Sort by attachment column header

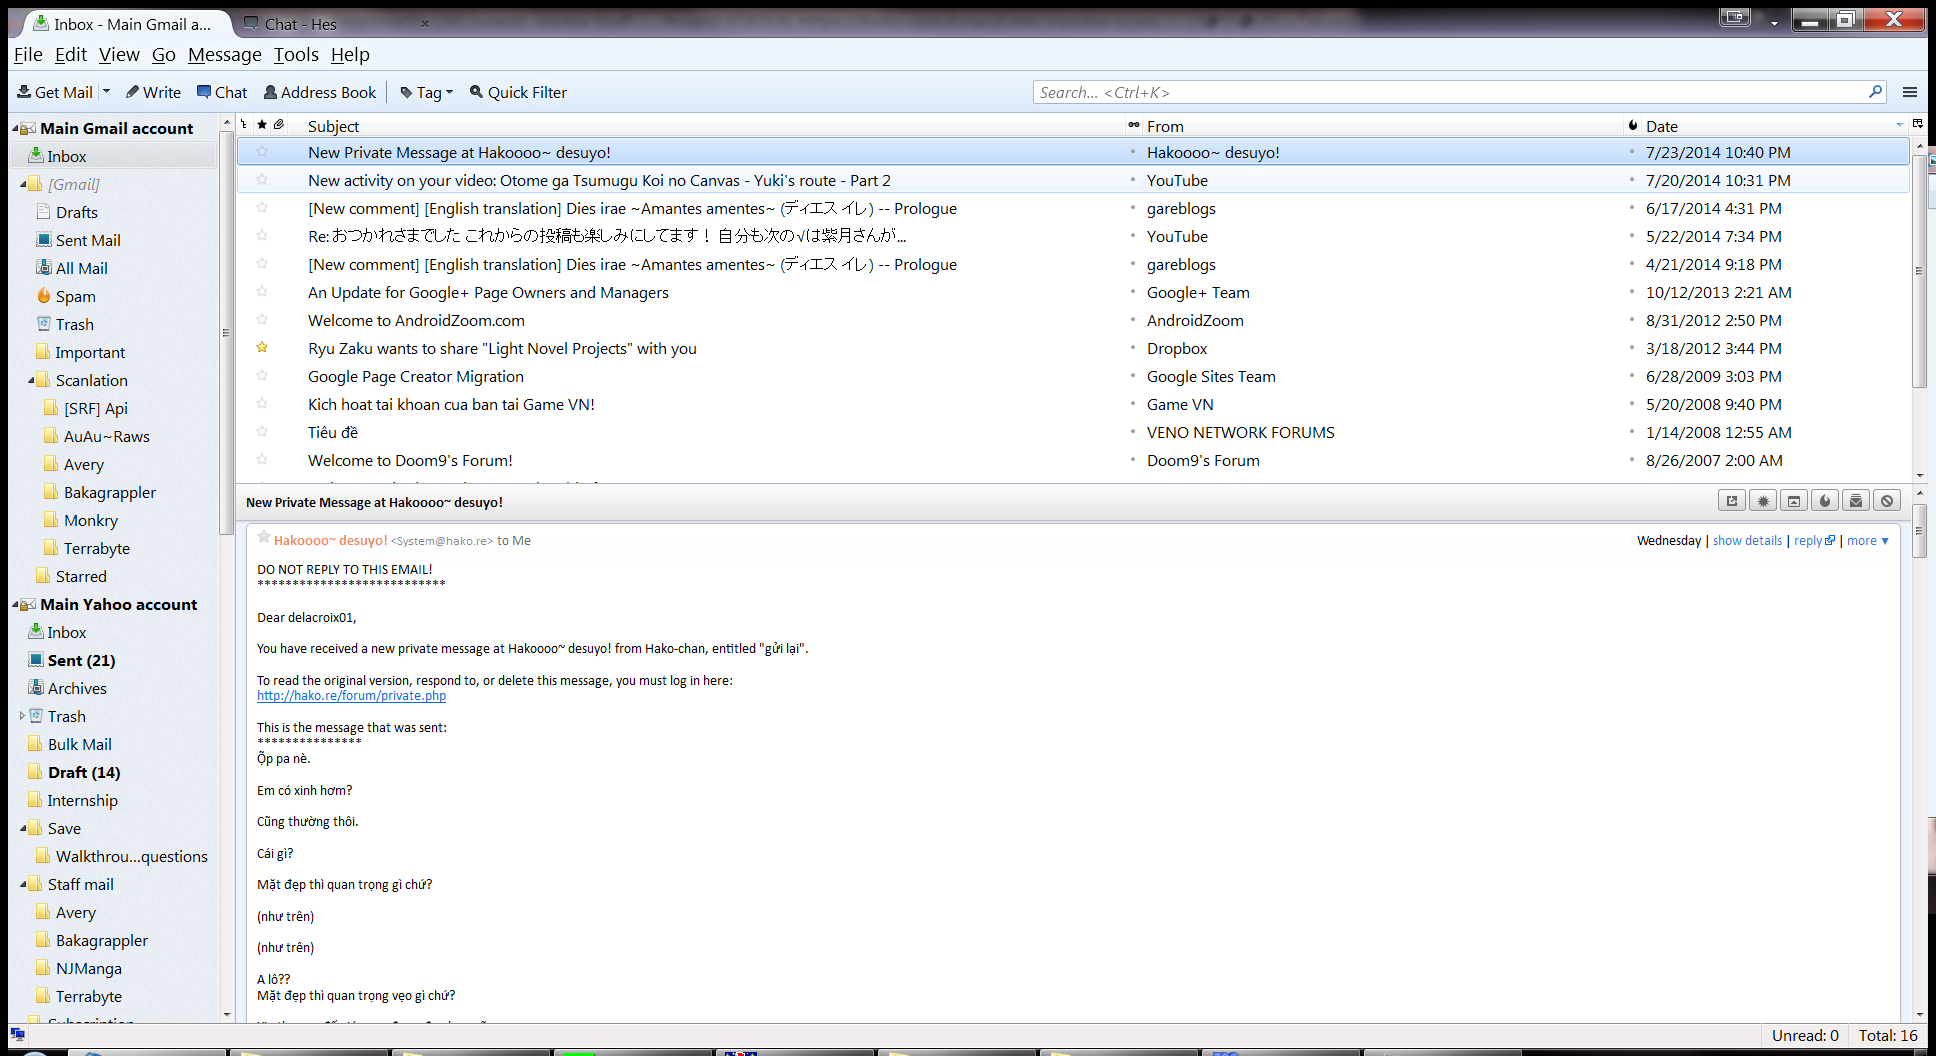coord(279,125)
